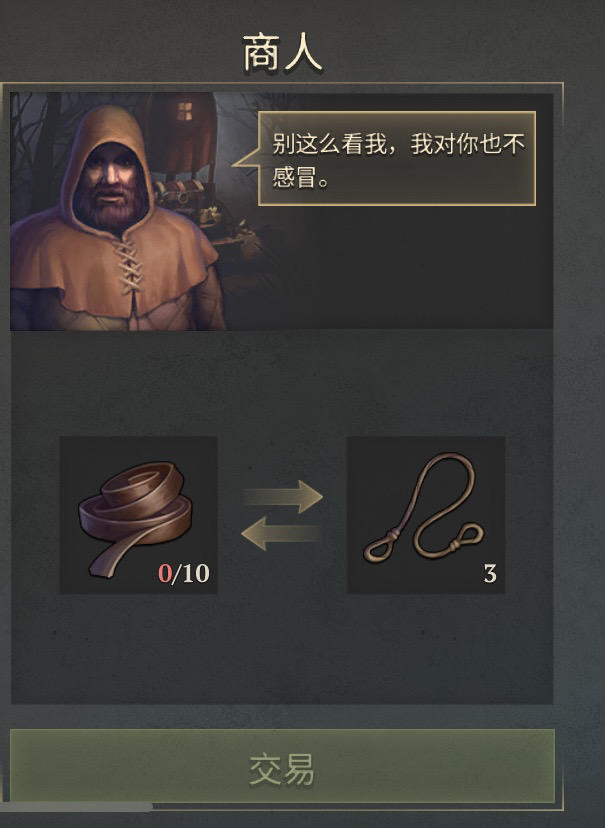605x828 pixels.
Task: Click the right-pointing exchange arrow
Action: pos(282,496)
